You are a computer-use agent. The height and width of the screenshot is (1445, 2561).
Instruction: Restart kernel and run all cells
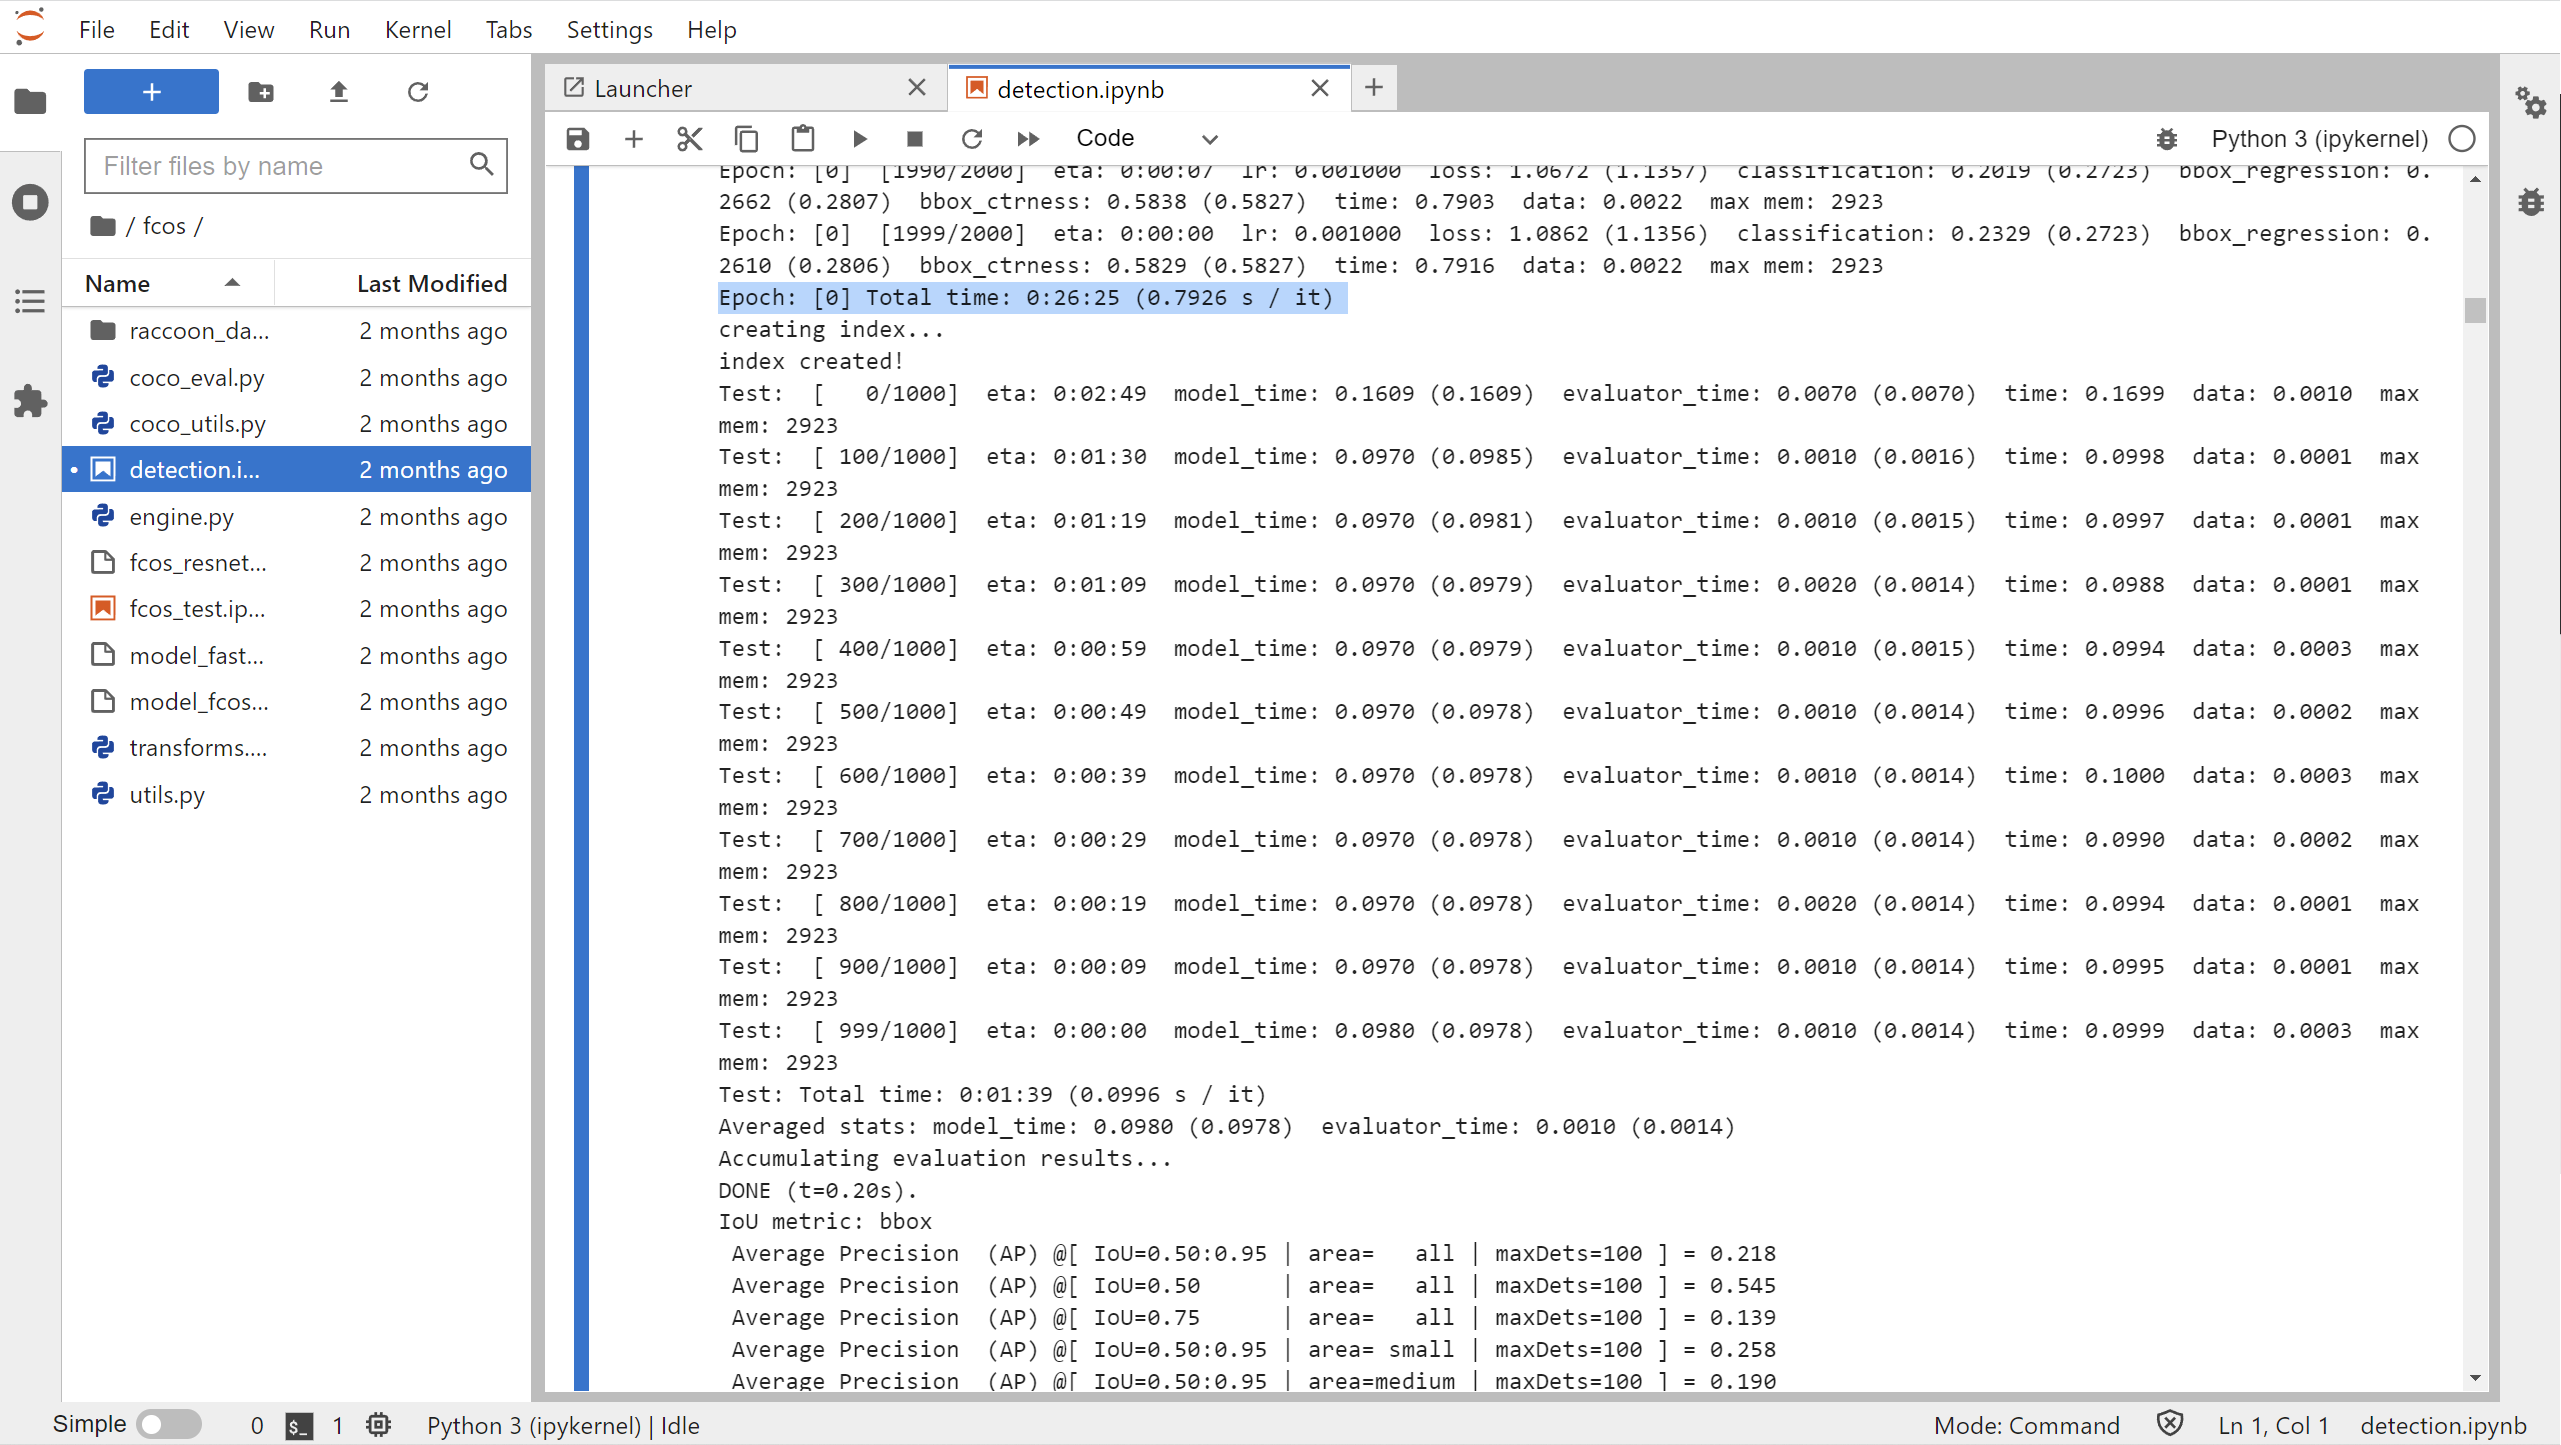tap(1028, 138)
